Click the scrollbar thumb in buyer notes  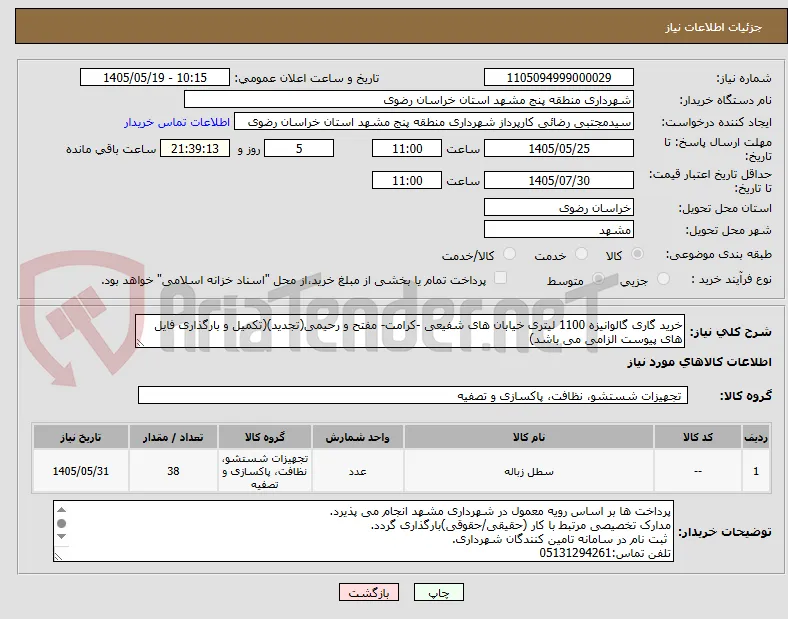click(62, 524)
